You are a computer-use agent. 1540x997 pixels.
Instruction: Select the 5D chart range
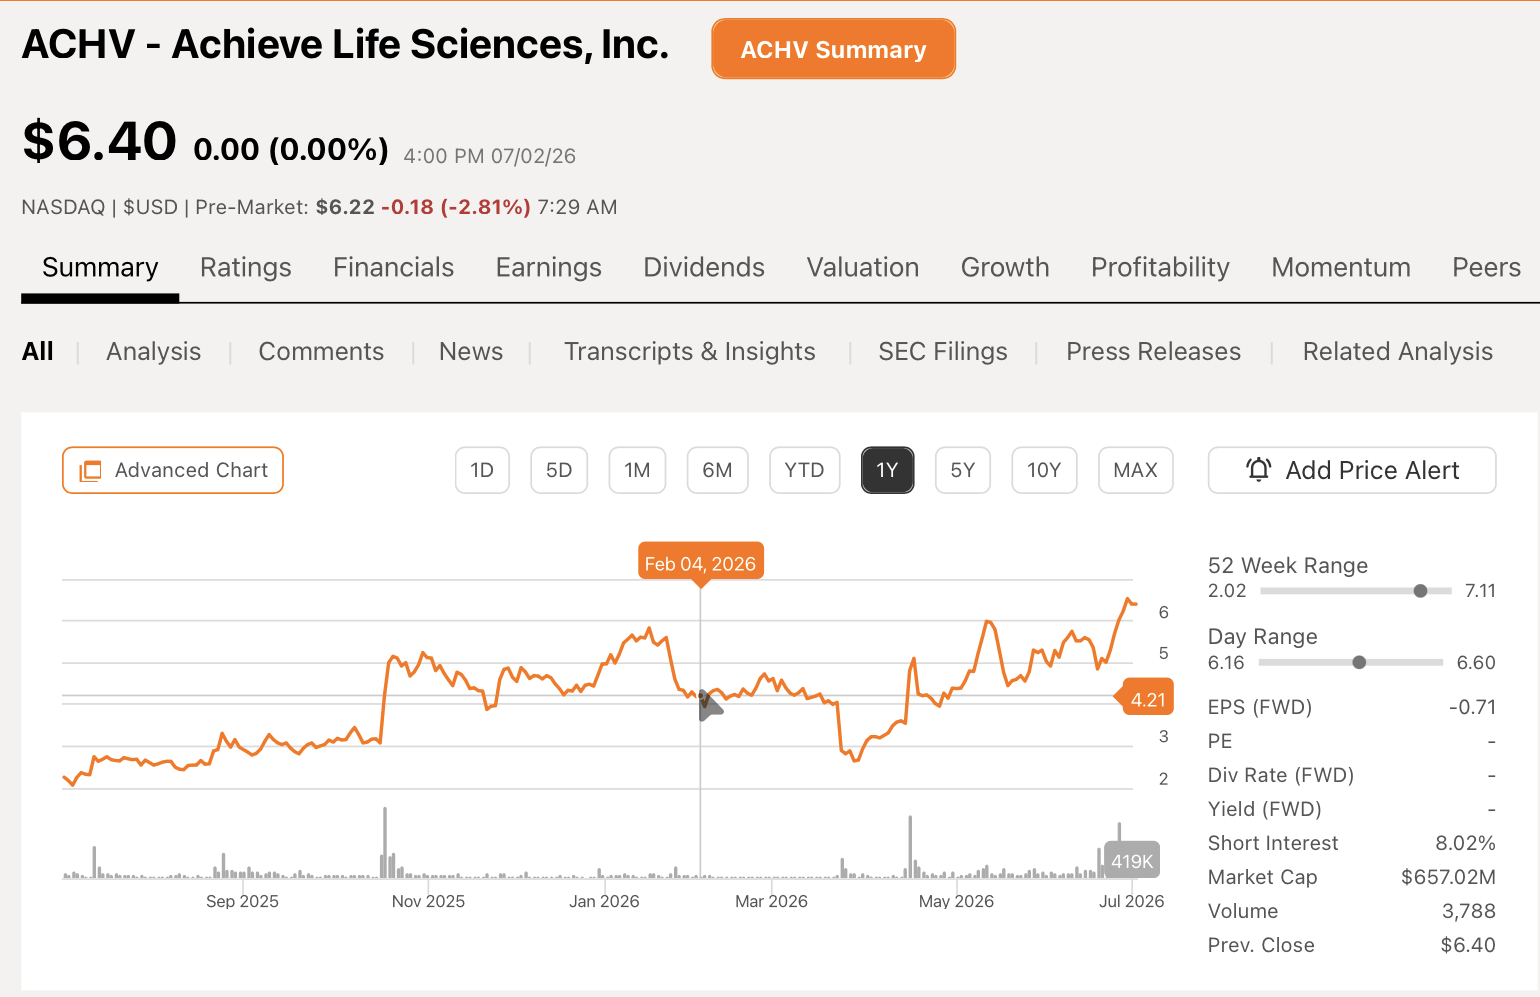click(559, 470)
